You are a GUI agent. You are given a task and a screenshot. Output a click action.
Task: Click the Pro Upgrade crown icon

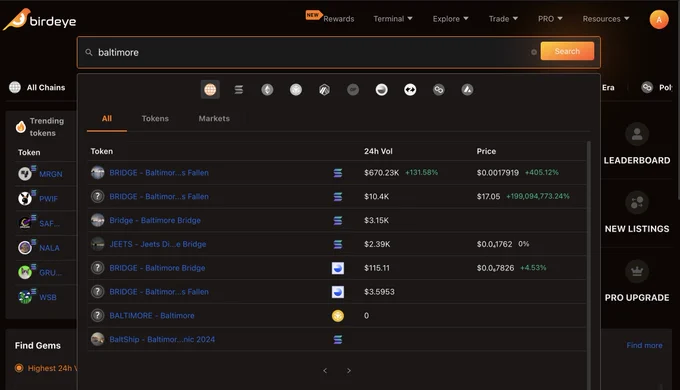637,271
